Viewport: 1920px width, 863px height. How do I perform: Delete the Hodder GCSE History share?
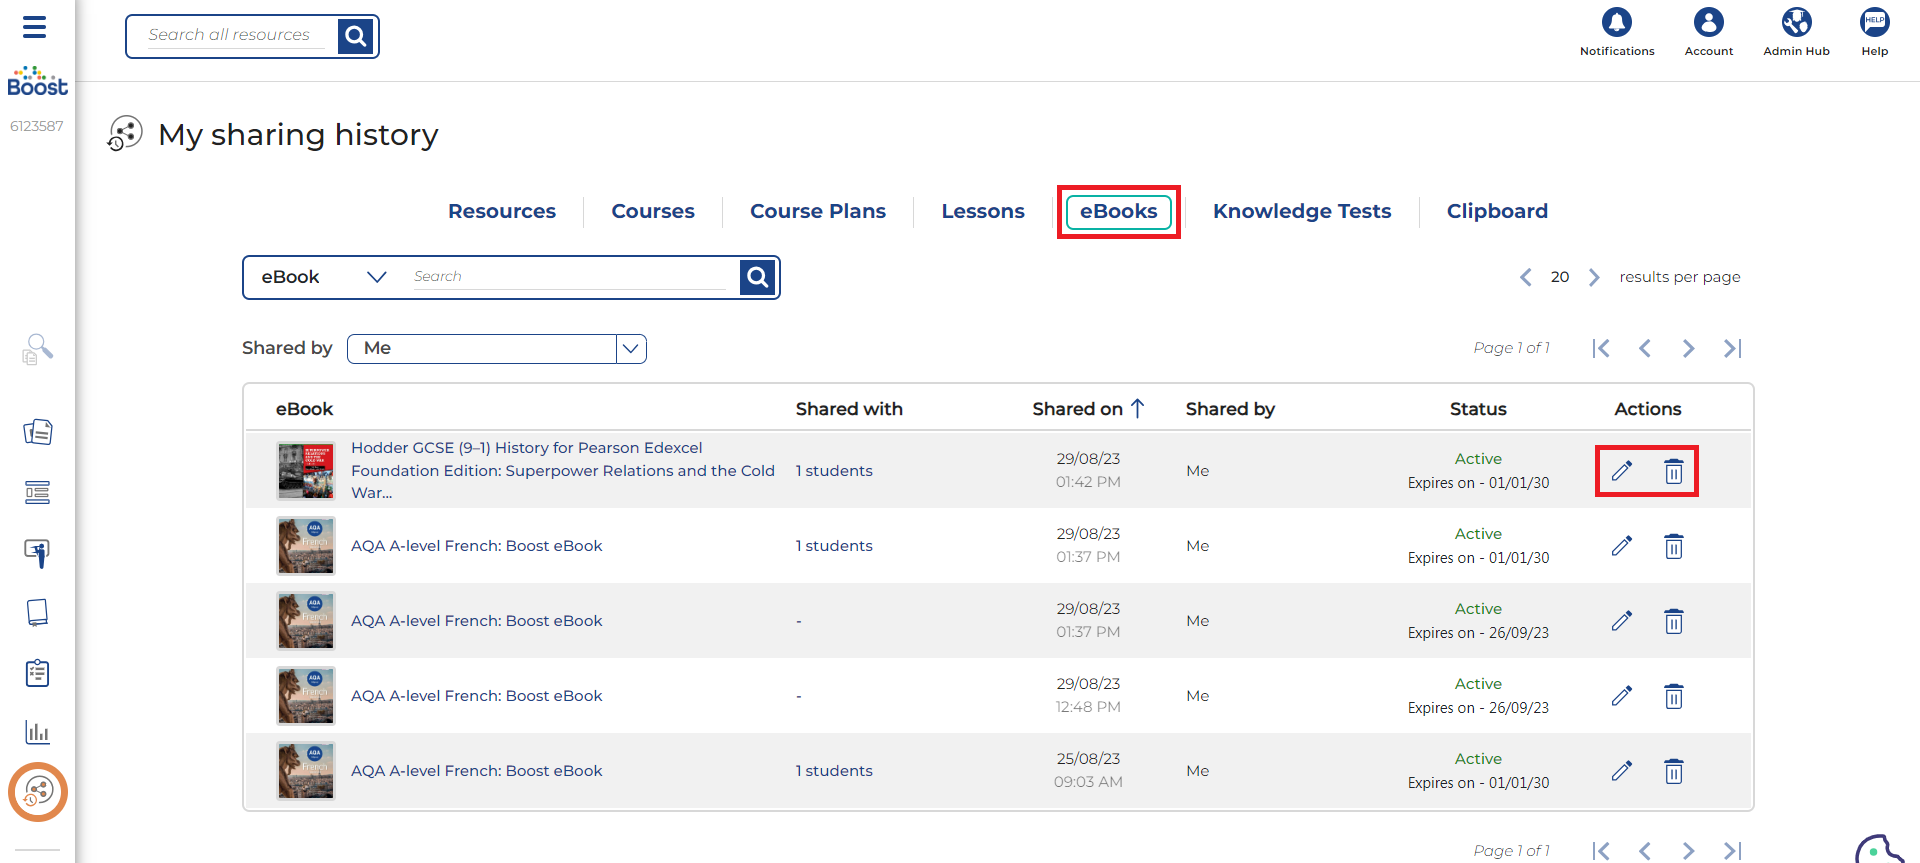[1673, 471]
